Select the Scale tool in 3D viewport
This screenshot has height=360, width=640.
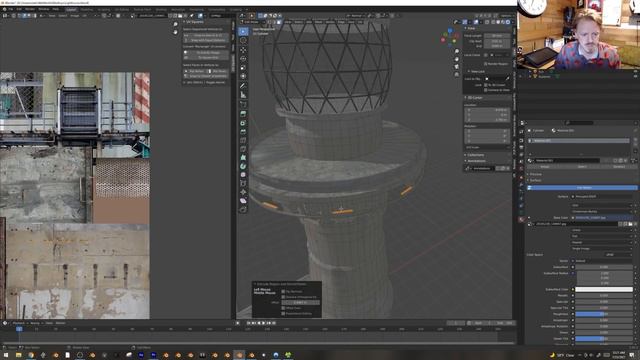point(243,67)
